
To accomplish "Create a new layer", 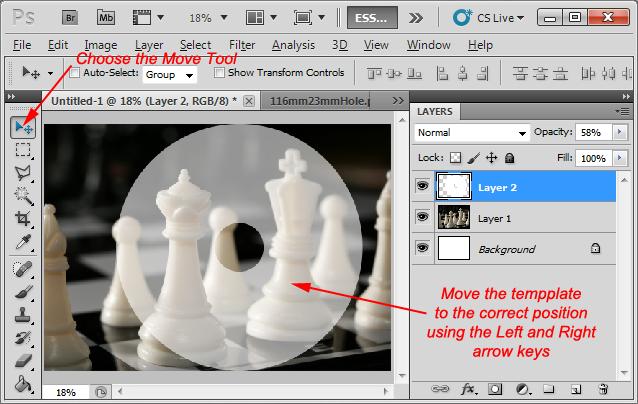I will [x=576, y=389].
